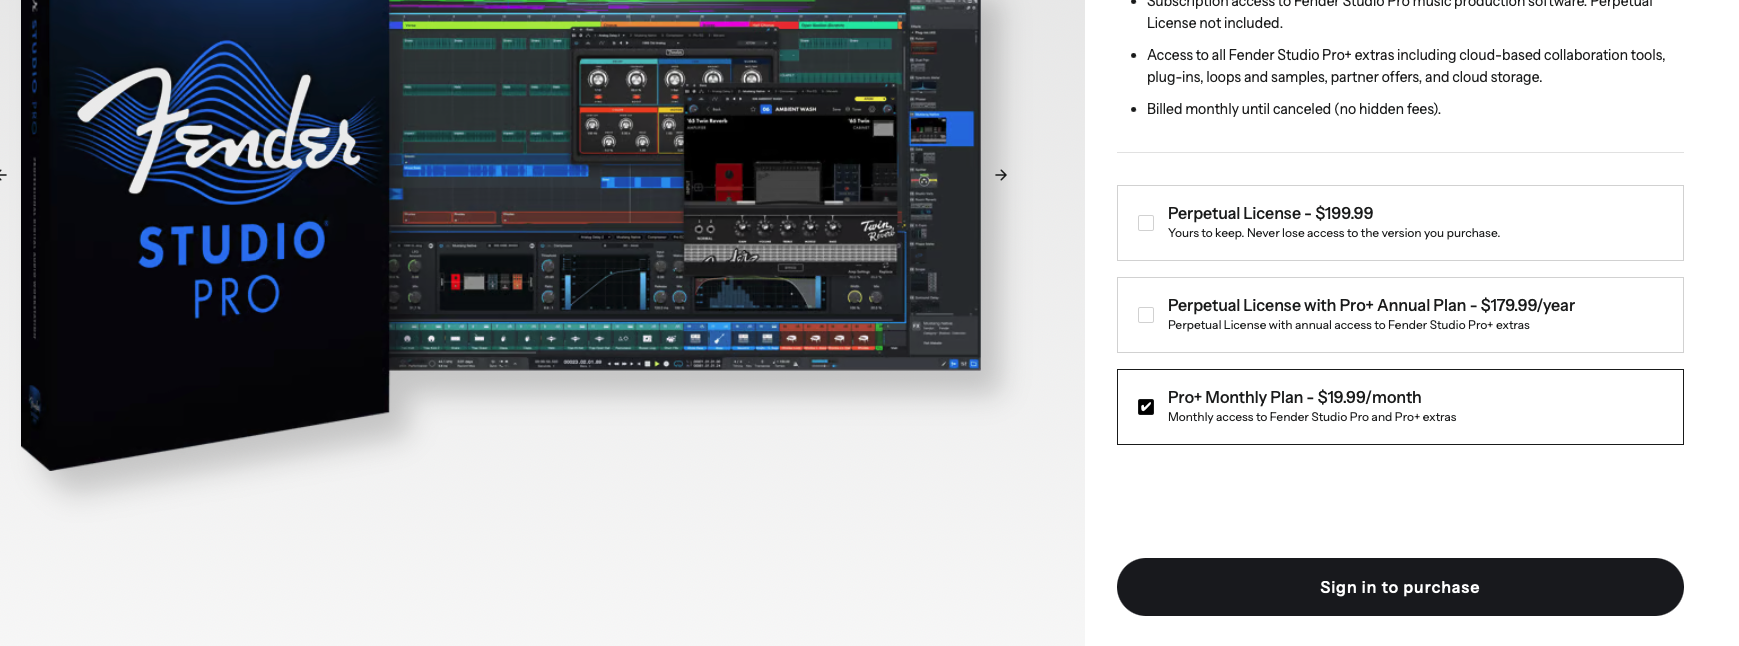1739x646 pixels.
Task: Click the Sign in to purchase button
Action: (1400, 587)
